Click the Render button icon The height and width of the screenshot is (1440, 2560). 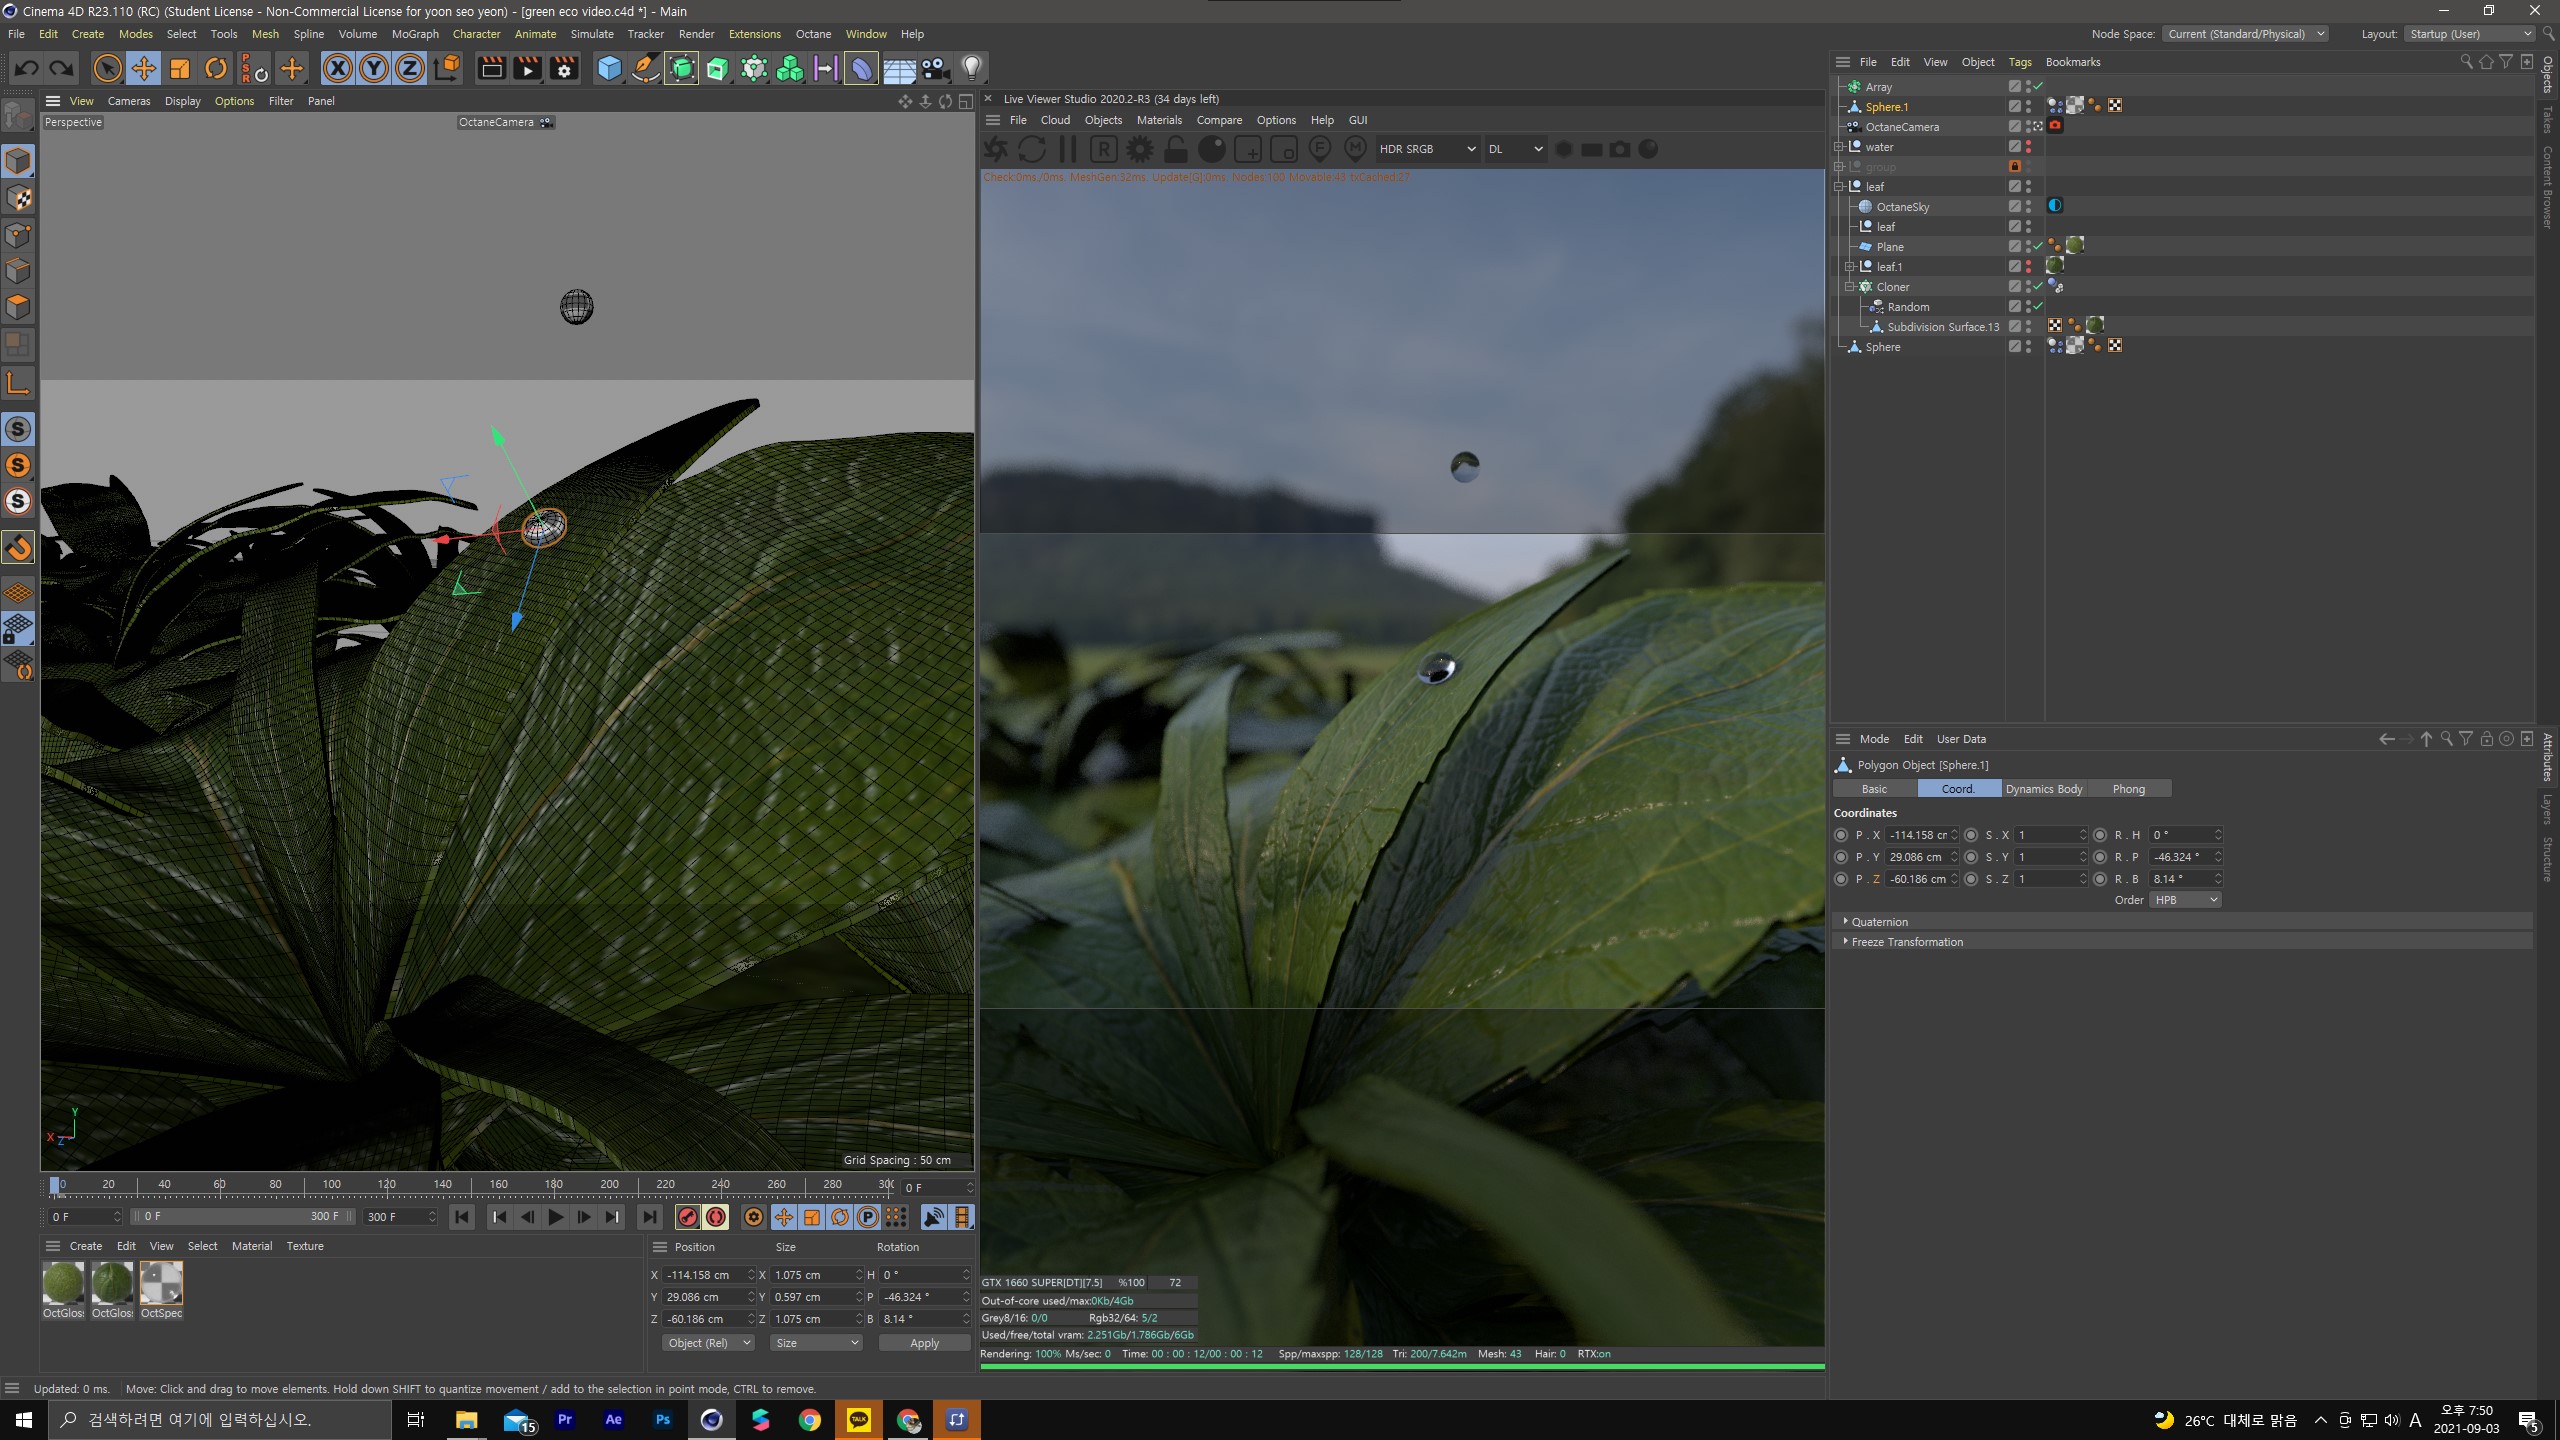coord(491,69)
